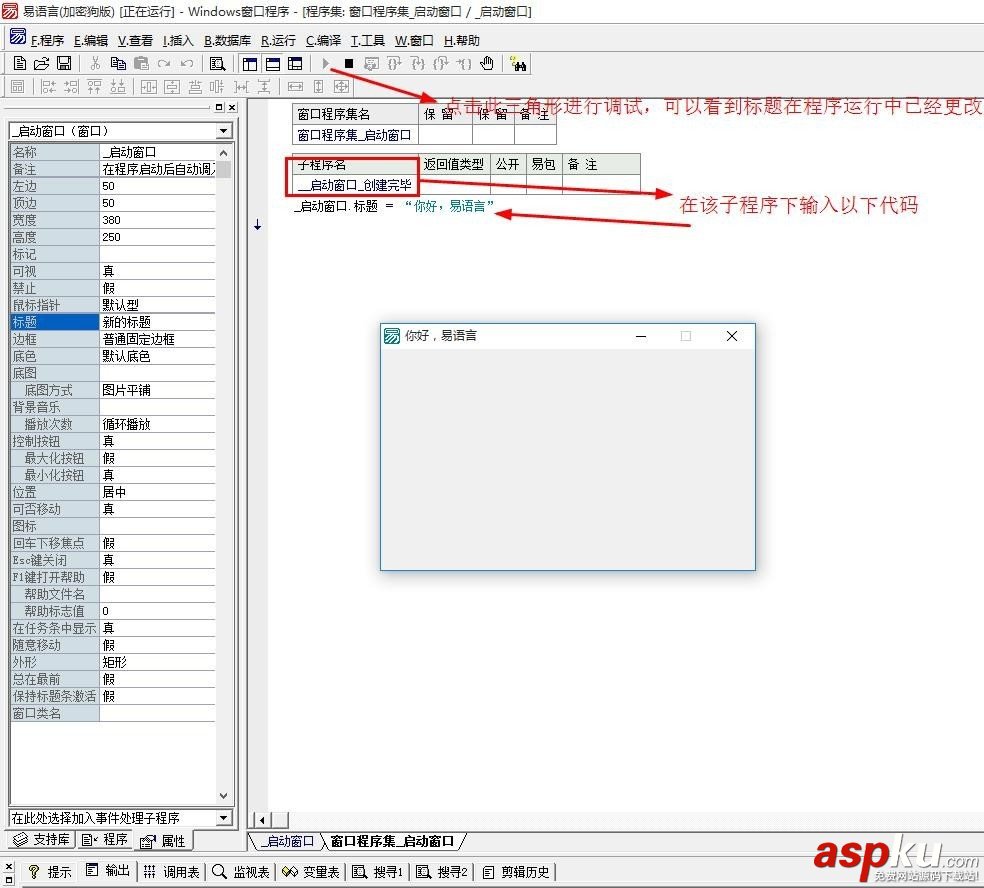Screen dimensions: 984x888
Task: Switch to the 支持库 panel tab
Action: (43, 840)
